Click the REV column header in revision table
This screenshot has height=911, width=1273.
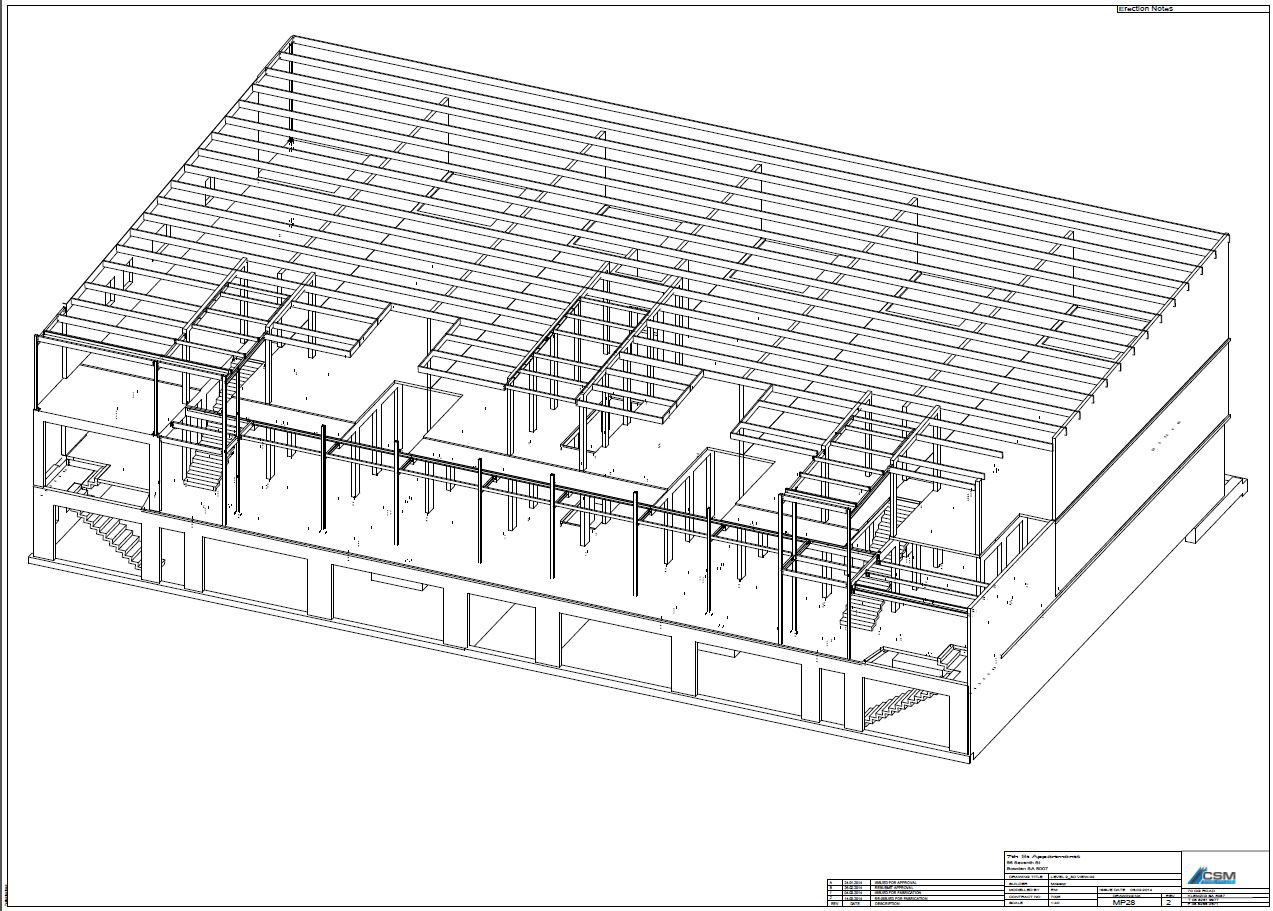coord(834,904)
